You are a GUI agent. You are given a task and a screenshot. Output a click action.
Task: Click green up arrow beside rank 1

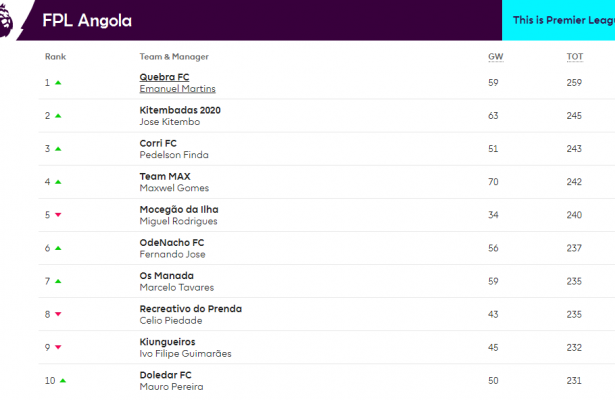point(58,82)
